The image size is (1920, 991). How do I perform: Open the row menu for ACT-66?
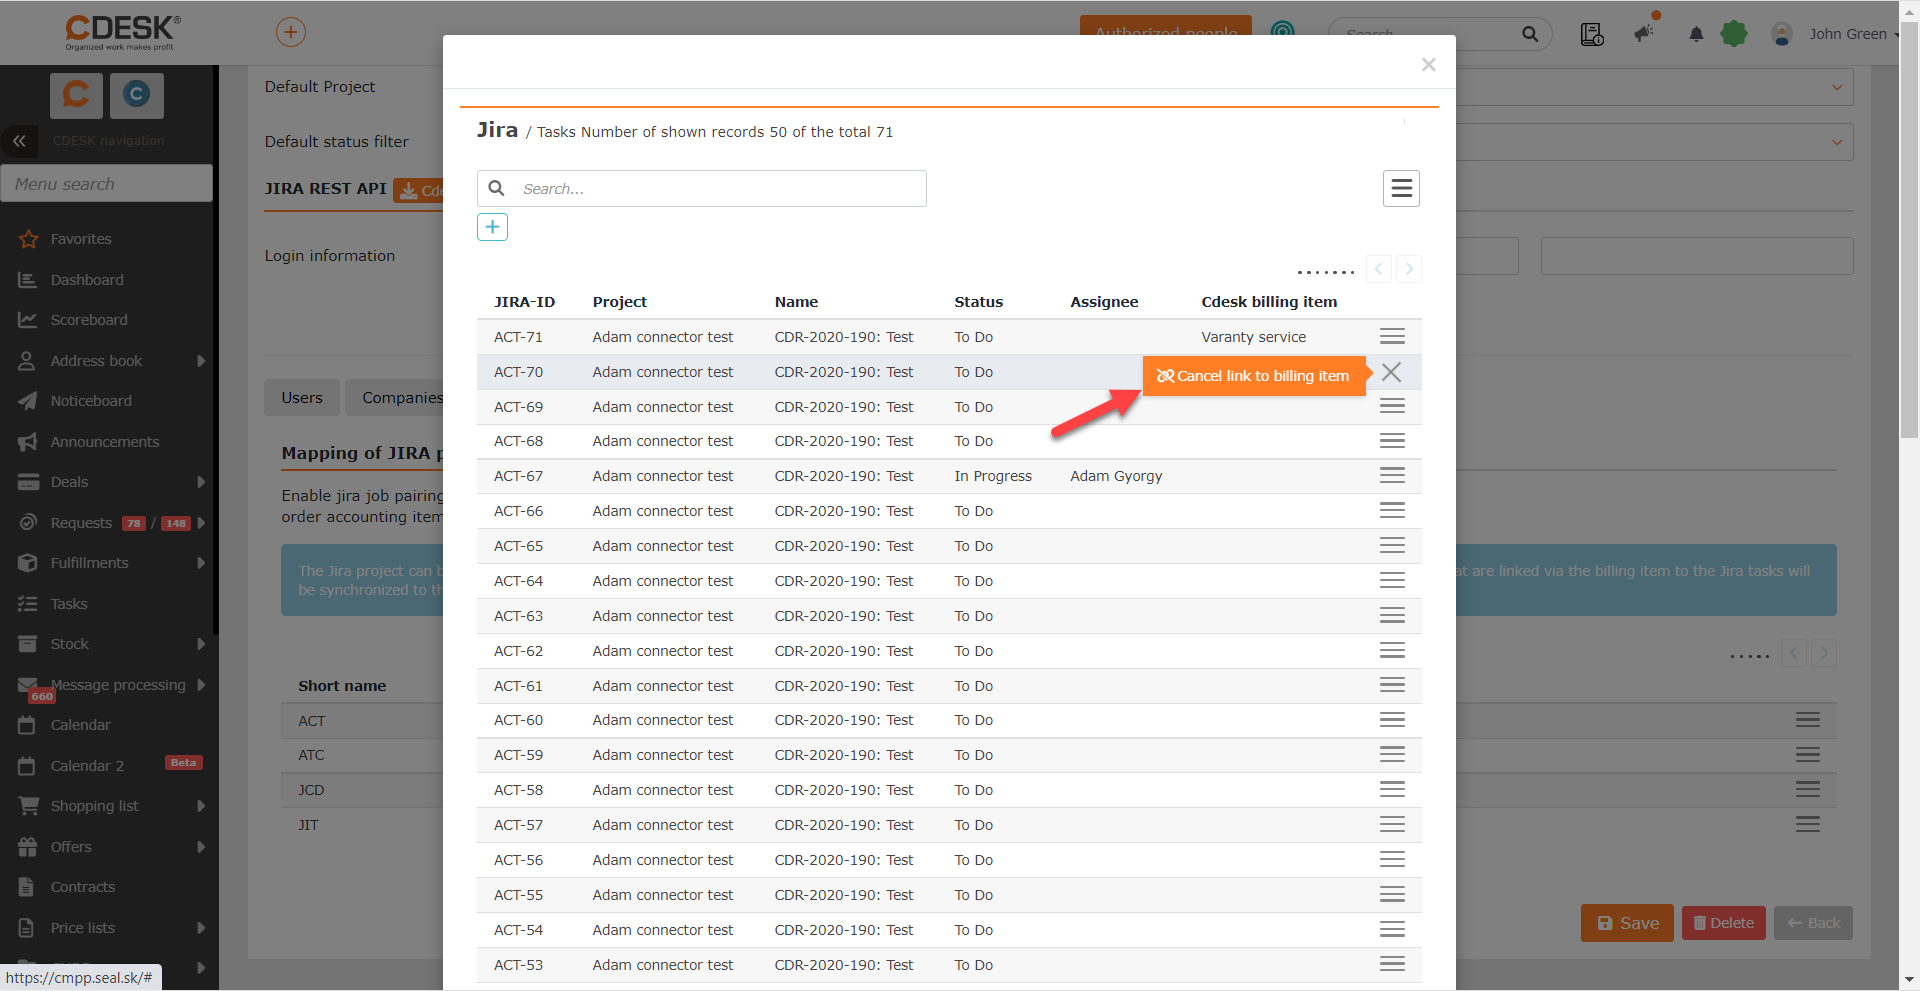(x=1392, y=511)
